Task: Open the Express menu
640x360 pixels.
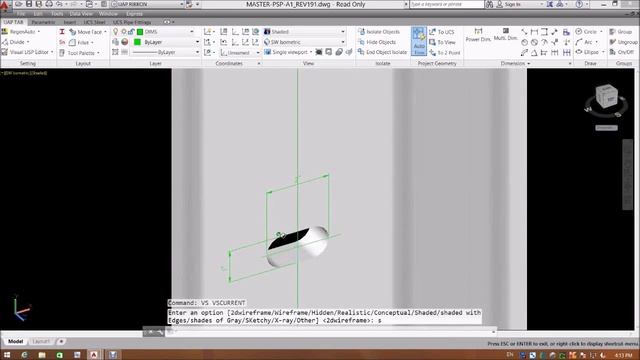Action: pyautogui.click(x=134, y=13)
